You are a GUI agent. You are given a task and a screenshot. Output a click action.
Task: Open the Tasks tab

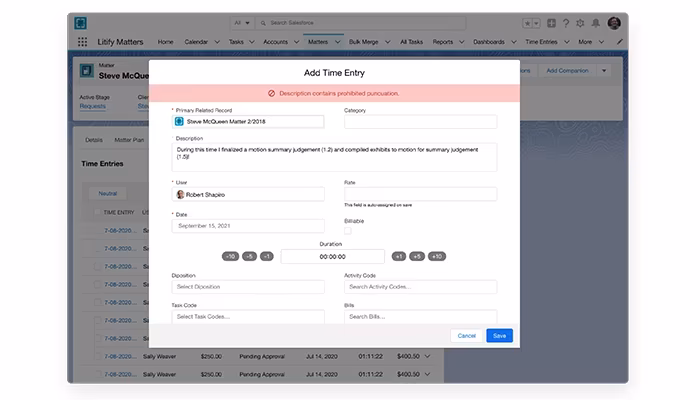pyautogui.click(x=236, y=42)
